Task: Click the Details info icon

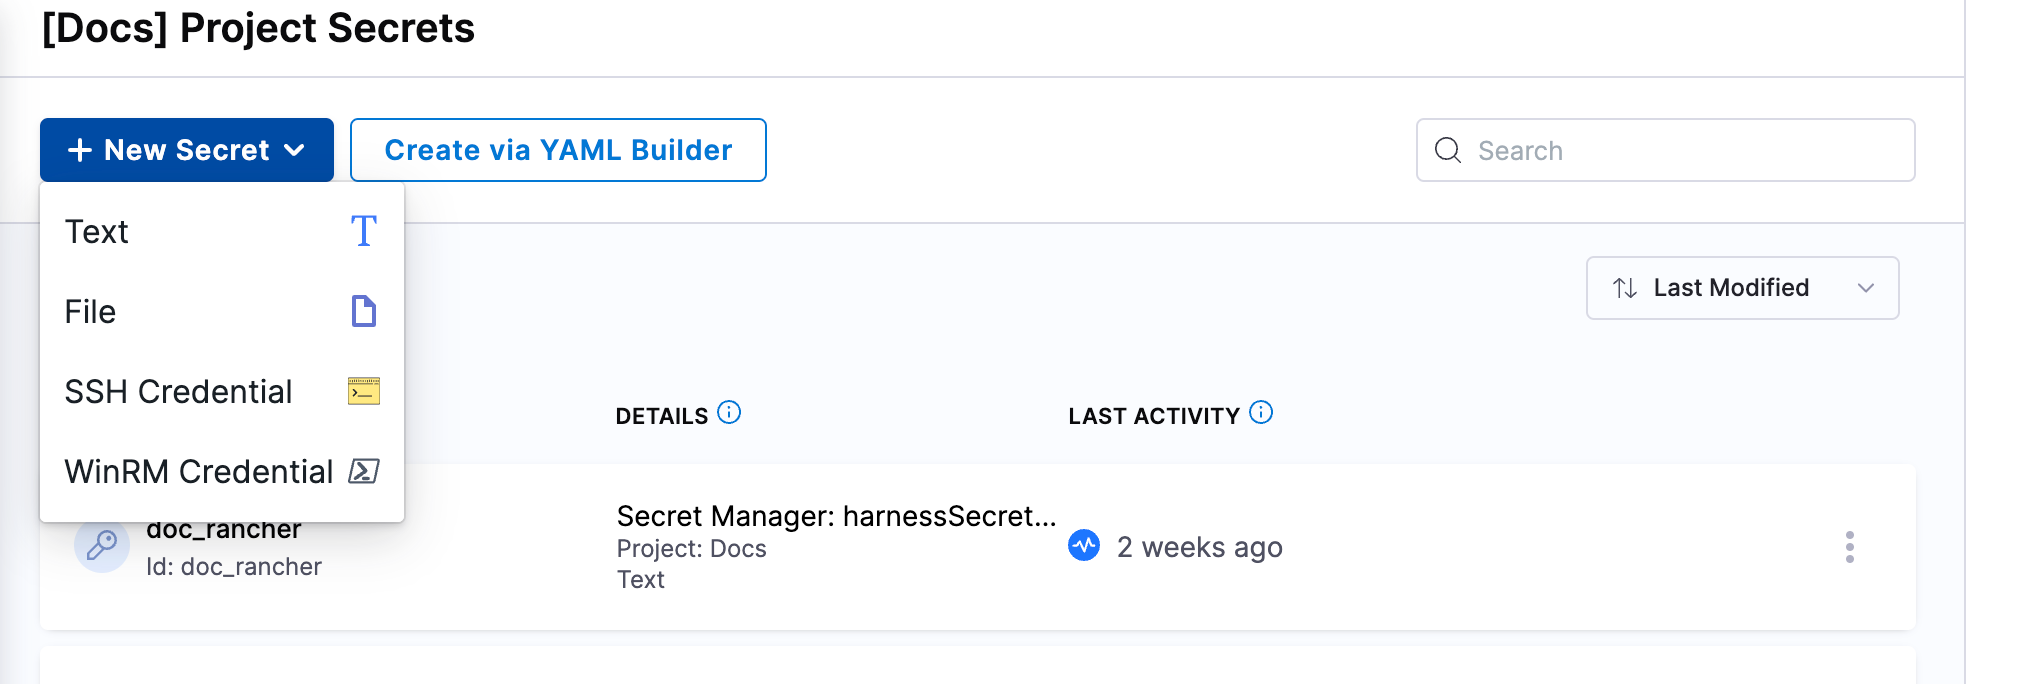Action: (x=730, y=412)
